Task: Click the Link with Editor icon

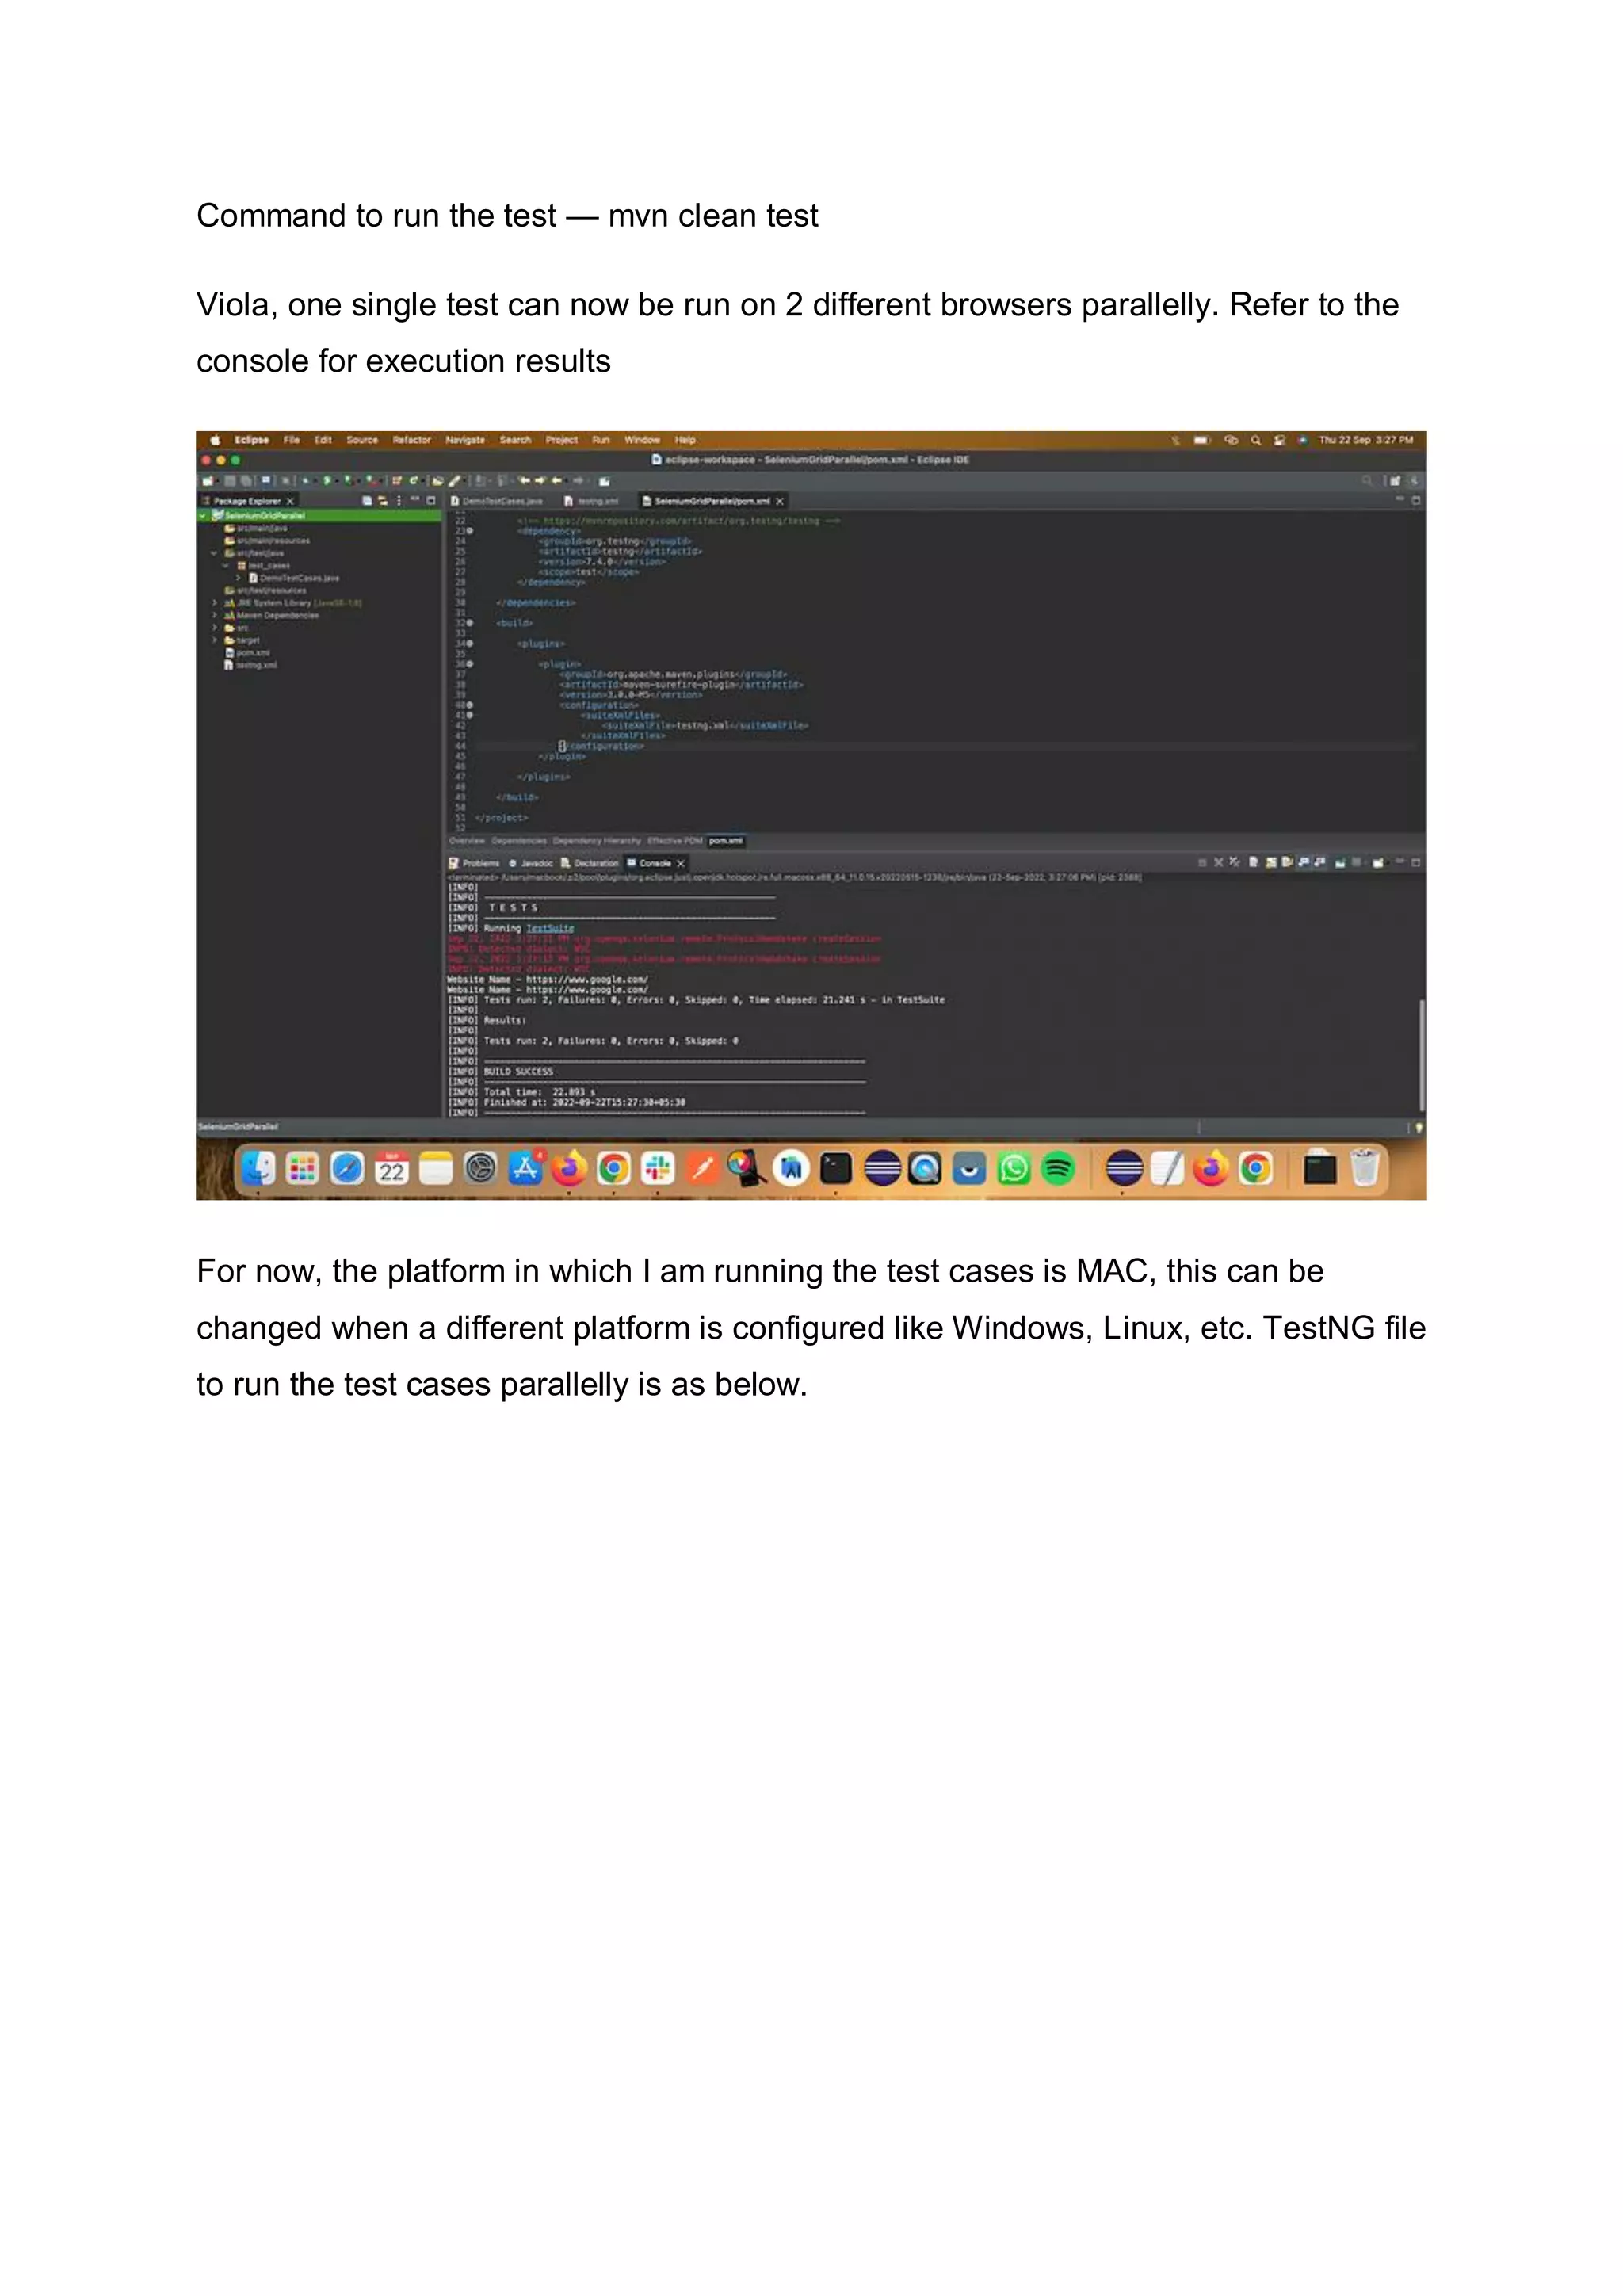Action: pyautogui.click(x=382, y=500)
